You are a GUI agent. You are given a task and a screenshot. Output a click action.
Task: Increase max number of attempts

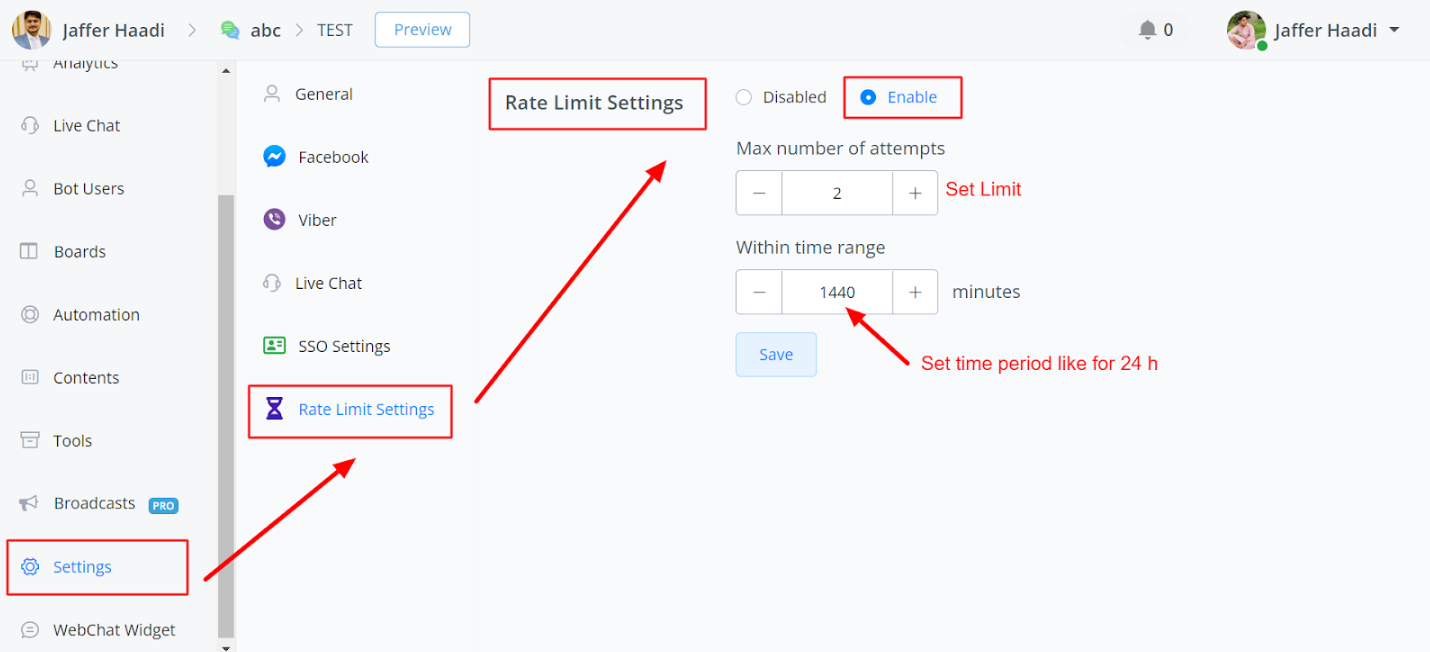914,193
